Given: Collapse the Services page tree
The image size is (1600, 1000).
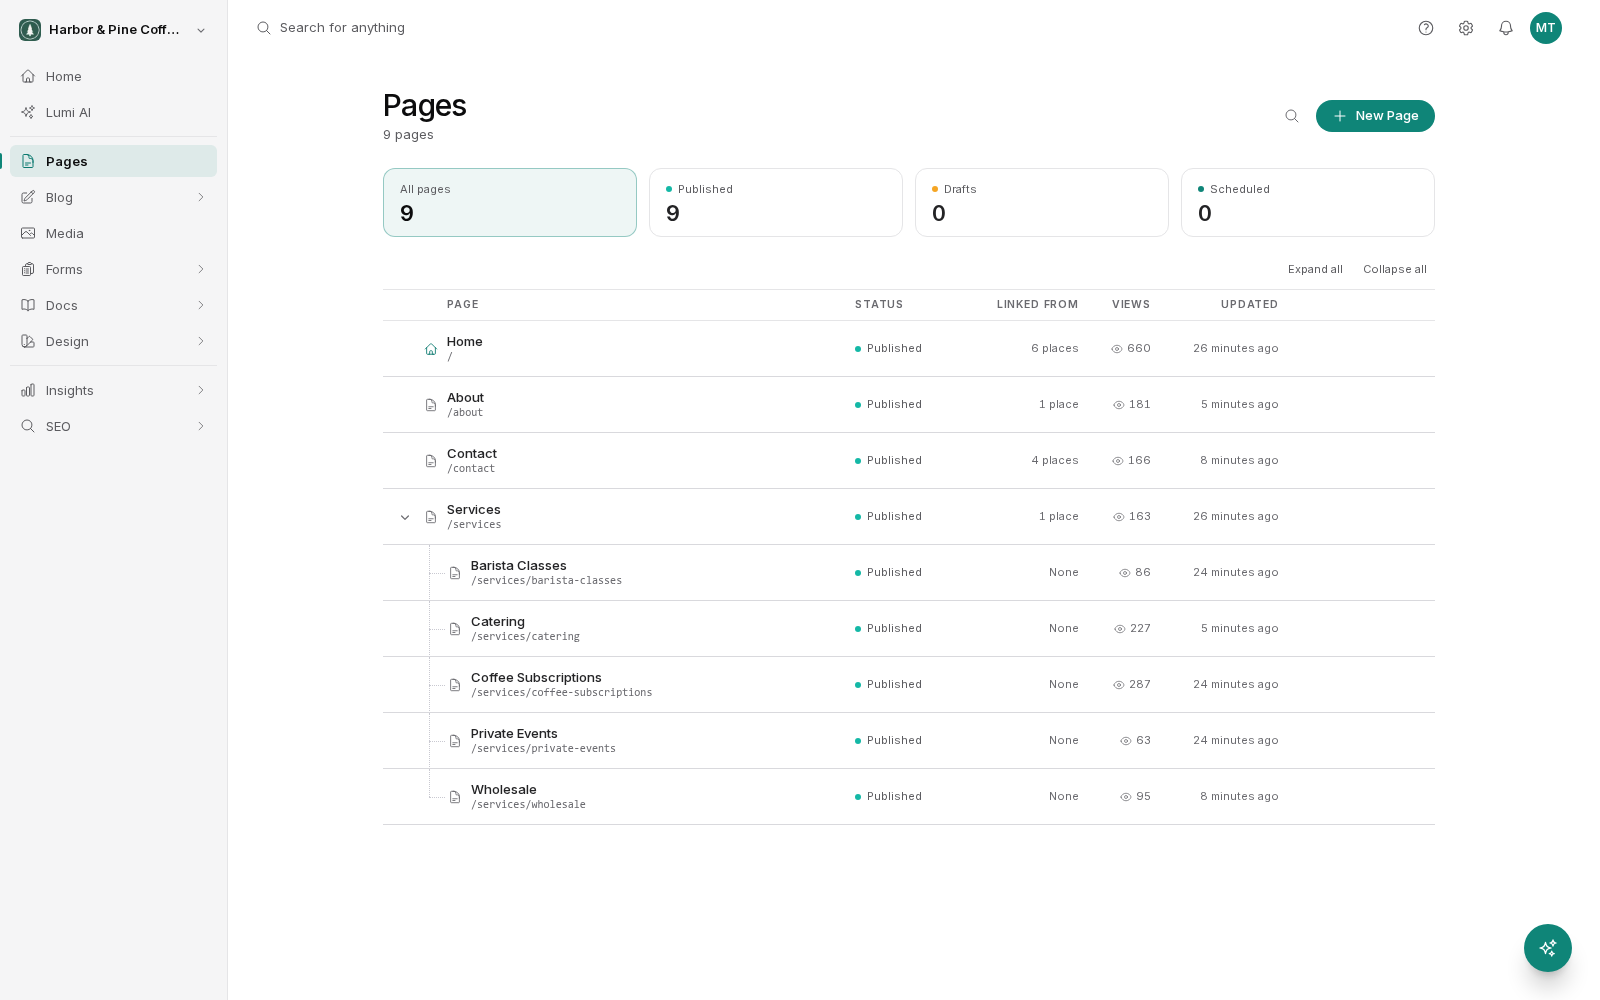Looking at the screenshot, I should click(x=405, y=517).
